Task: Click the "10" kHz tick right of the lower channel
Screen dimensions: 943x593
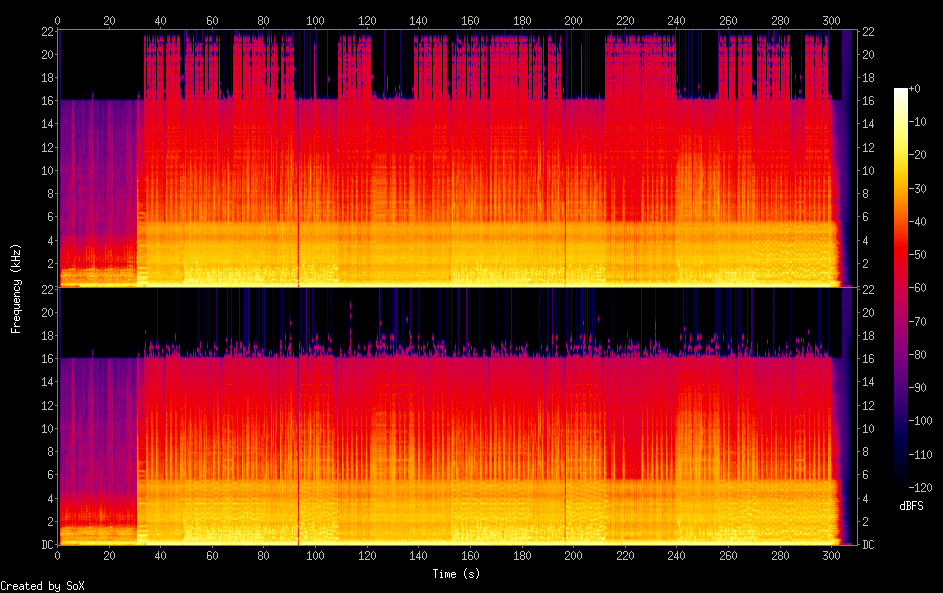Action: pos(868,428)
